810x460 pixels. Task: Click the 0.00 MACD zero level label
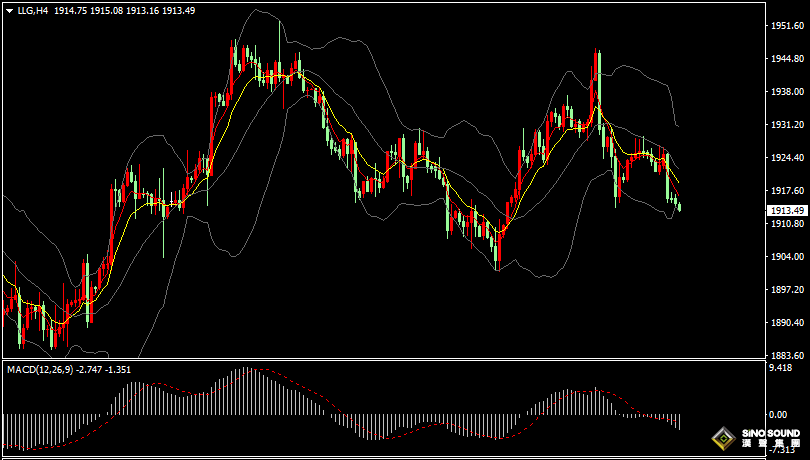click(x=778, y=414)
